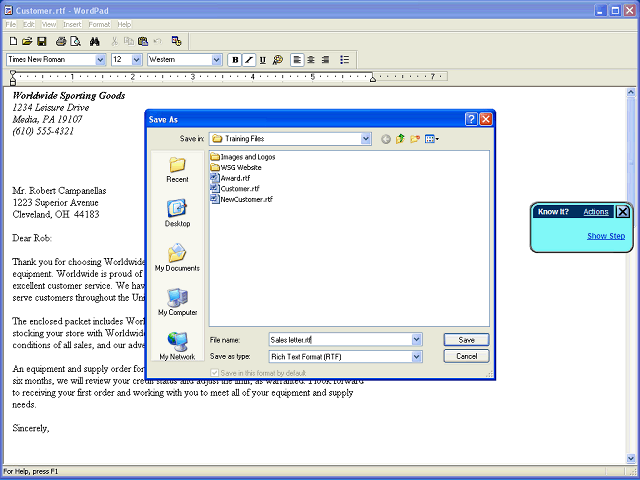Image resolution: width=640 pixels, height=480 pixels.
Task: Click the Open file icon in WordPad toolbar
Action: click(27, 41)
